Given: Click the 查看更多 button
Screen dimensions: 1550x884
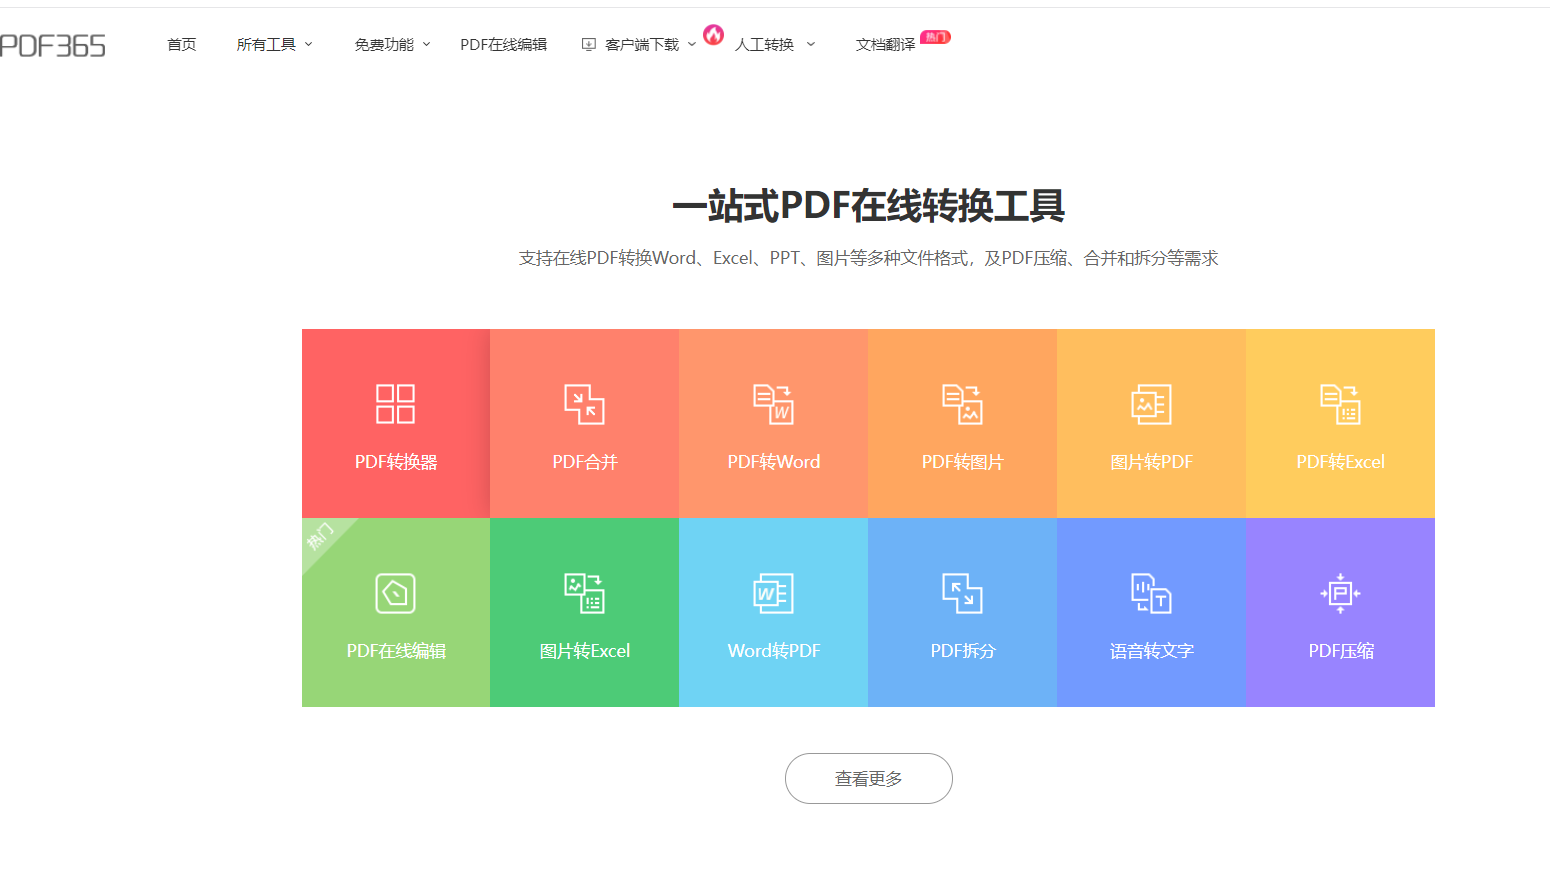Looking at the screenshot, I should tap(868, 778).
